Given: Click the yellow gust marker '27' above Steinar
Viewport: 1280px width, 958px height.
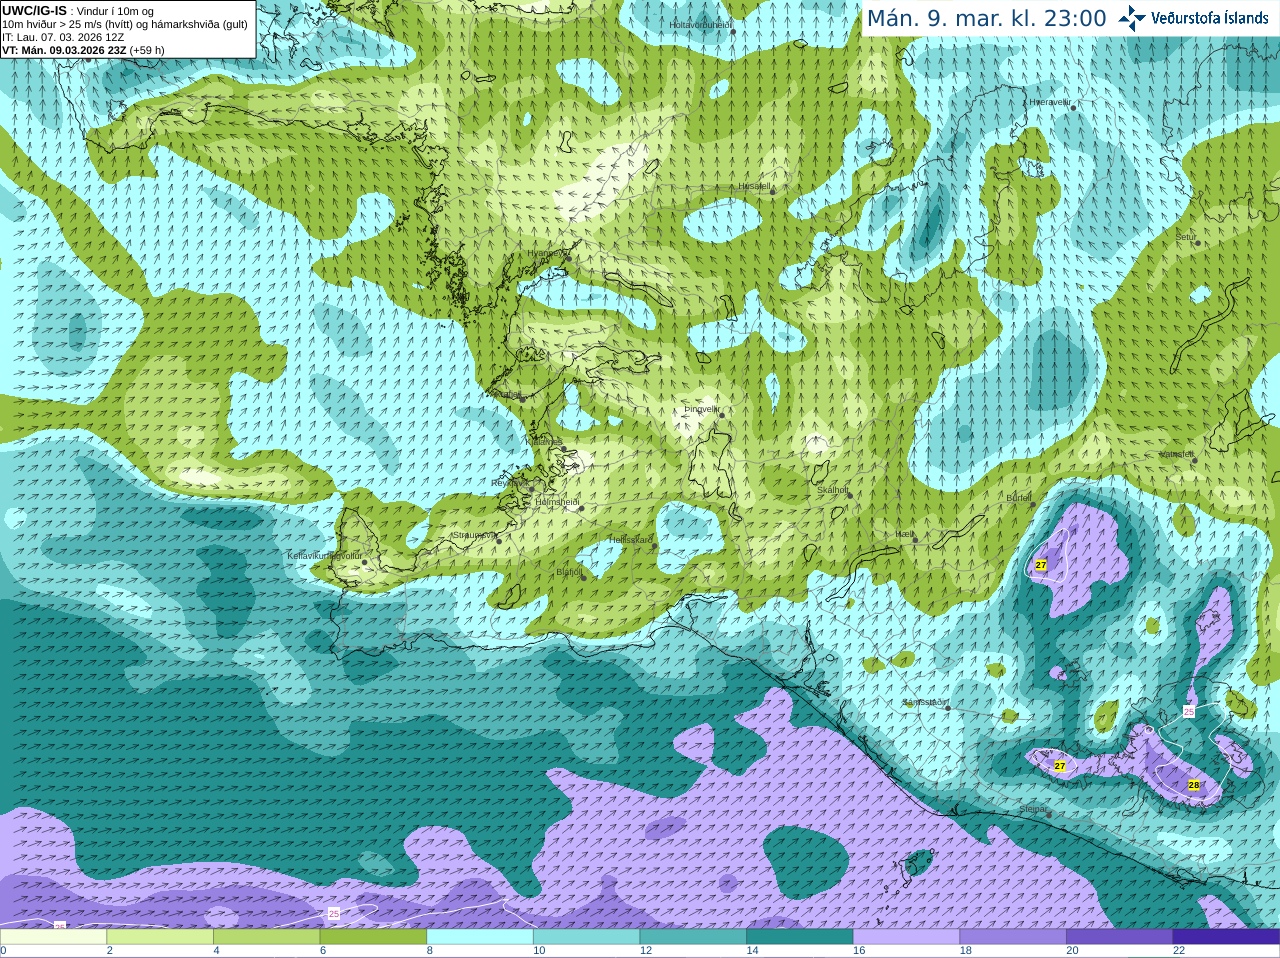Looking at the screenshot, I should point(1060,766).
